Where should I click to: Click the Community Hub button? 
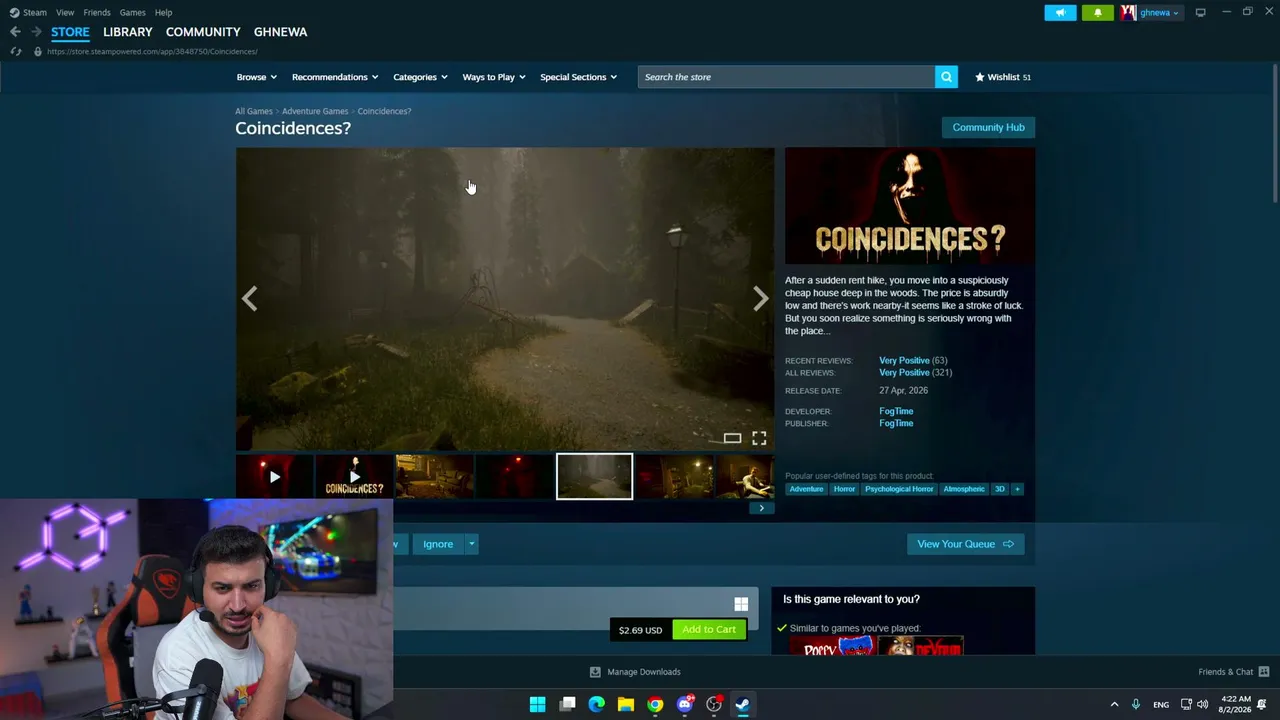(x=988, y=127)
